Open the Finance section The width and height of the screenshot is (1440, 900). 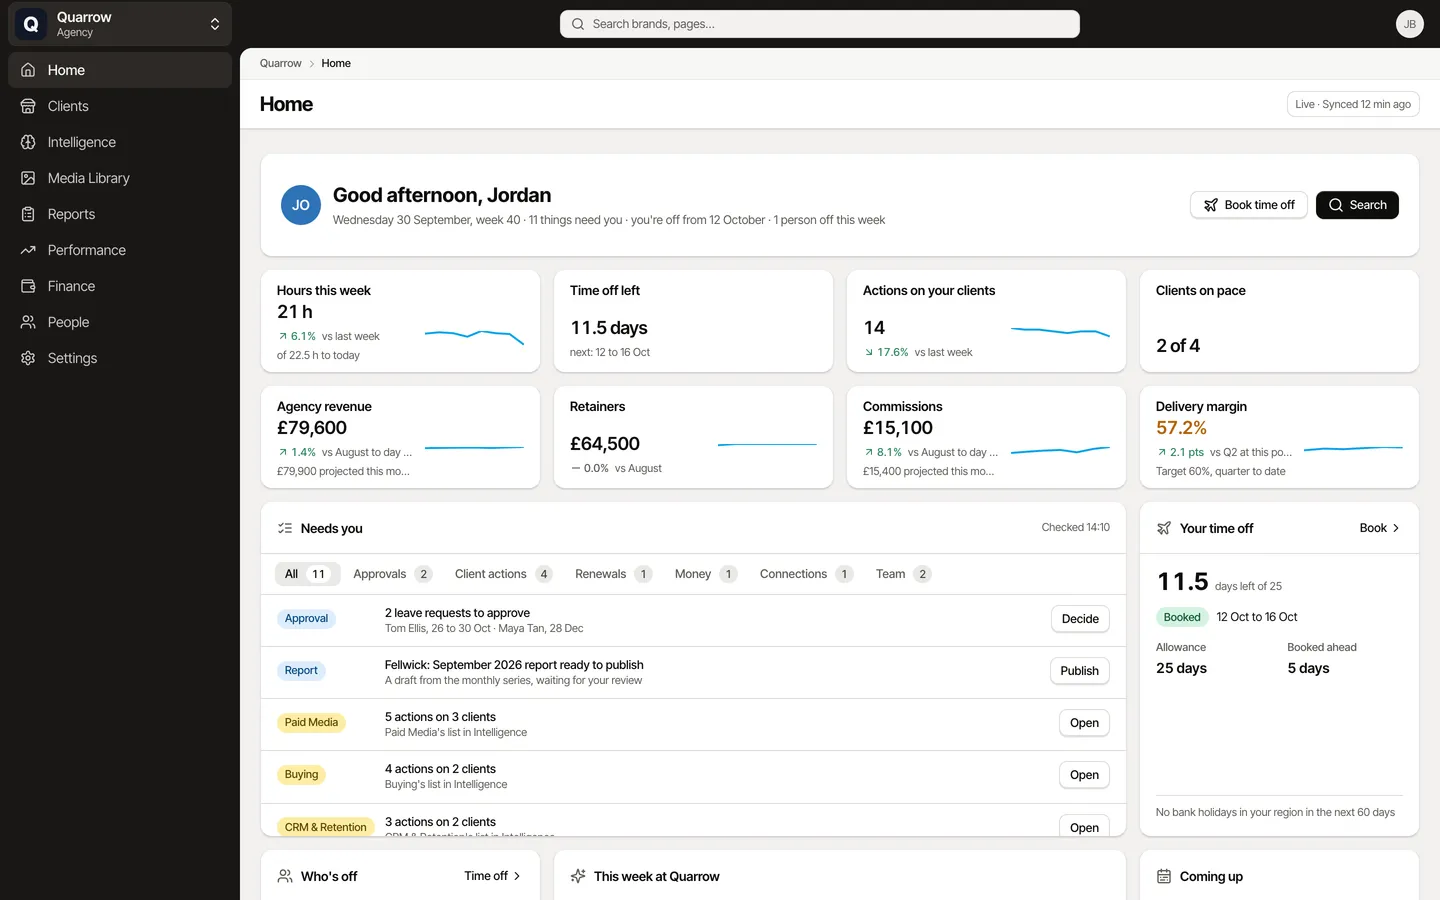(120, 286)
